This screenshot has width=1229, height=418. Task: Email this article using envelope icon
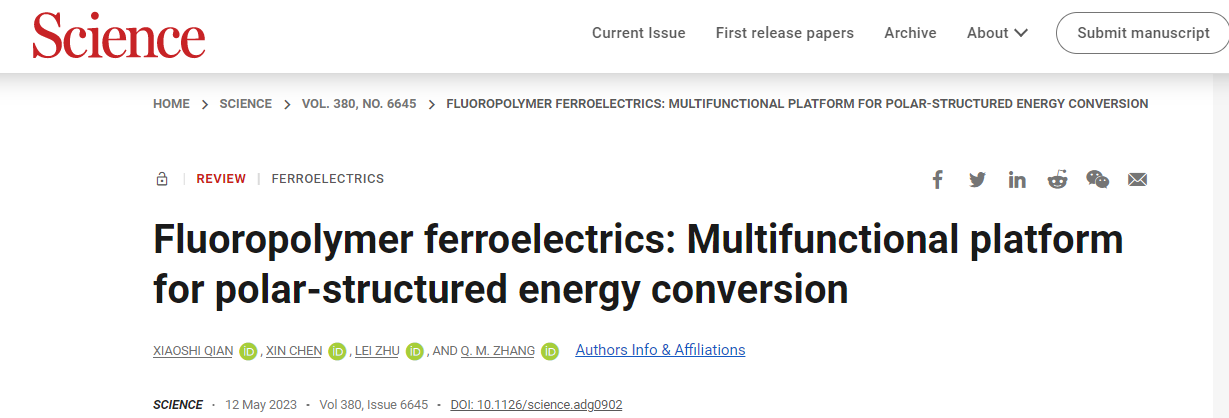coord(1137,180)
